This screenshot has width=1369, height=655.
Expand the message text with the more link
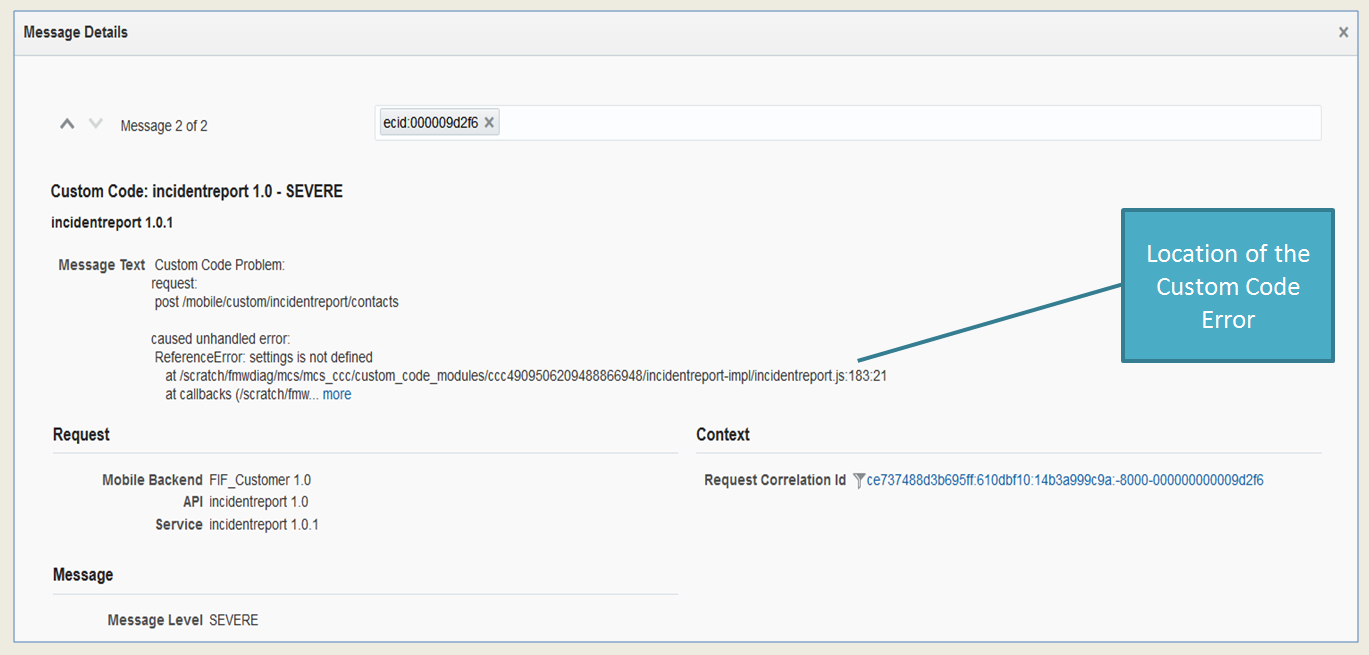tap(337, 395)
